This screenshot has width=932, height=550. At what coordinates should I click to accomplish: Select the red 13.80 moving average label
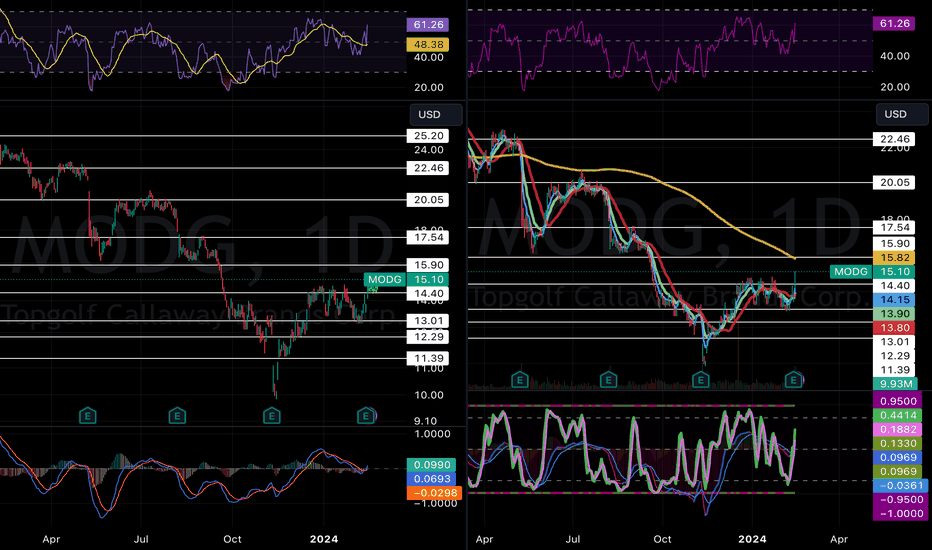(894, 328)
